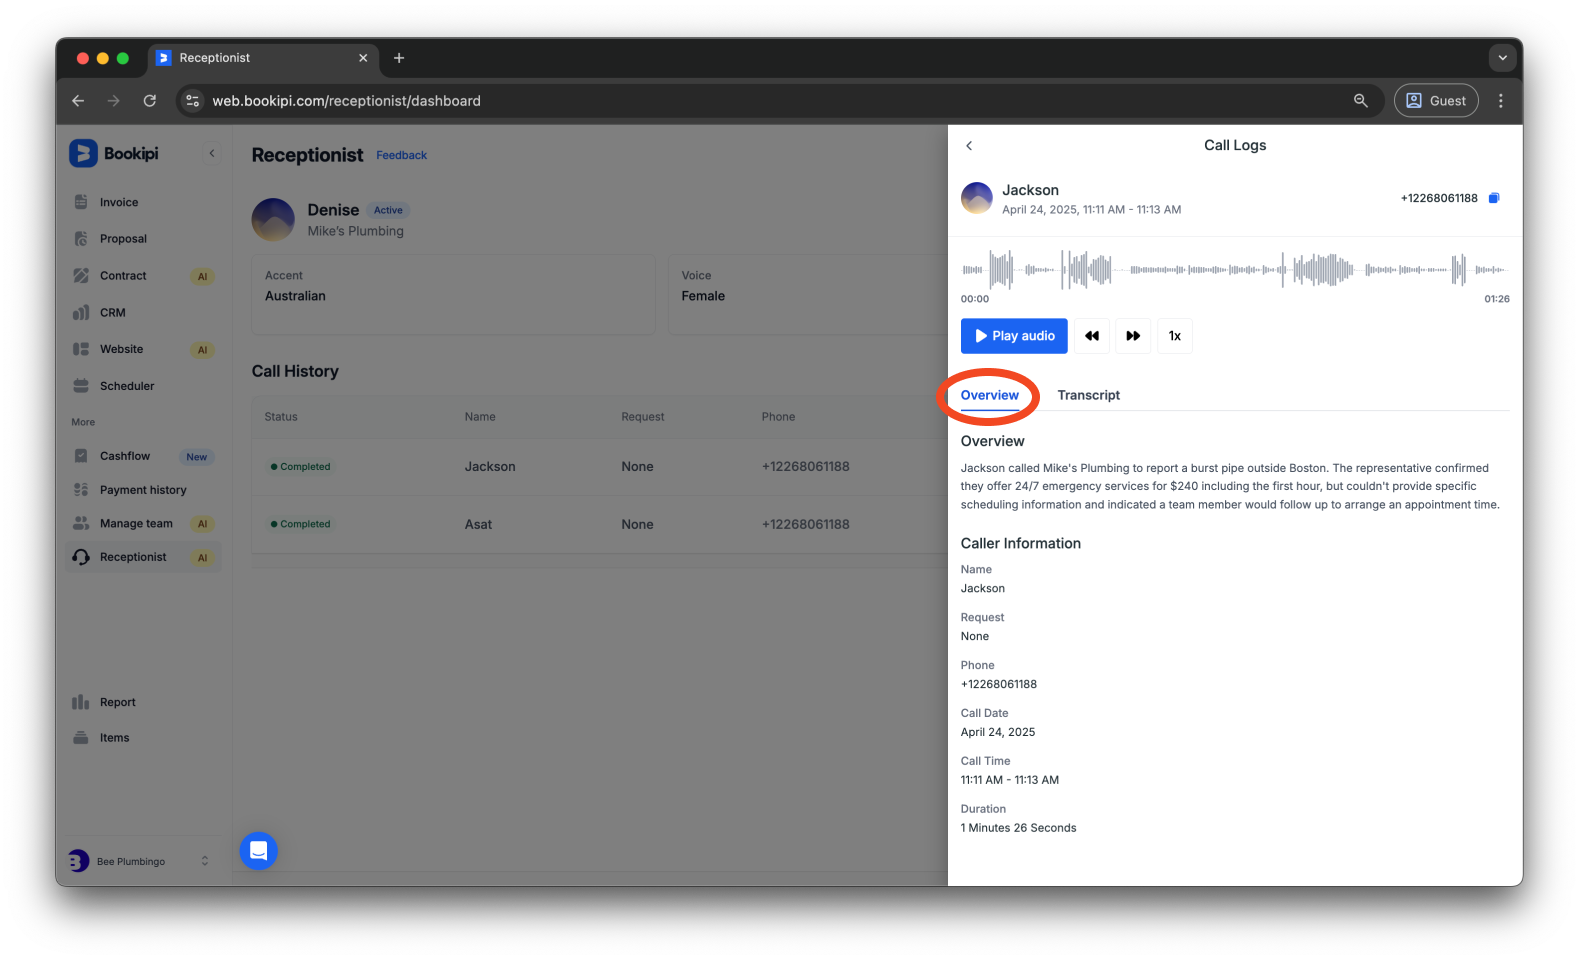Open the Items sidebar icon
This screenshot has height=960, width=1579.
pos(81,738)
